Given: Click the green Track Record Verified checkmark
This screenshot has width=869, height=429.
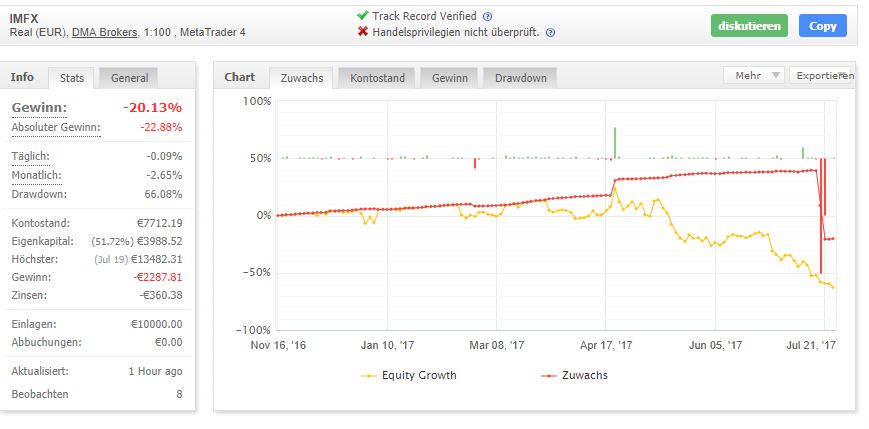Looking at the screenshot, I should [363, 15].
